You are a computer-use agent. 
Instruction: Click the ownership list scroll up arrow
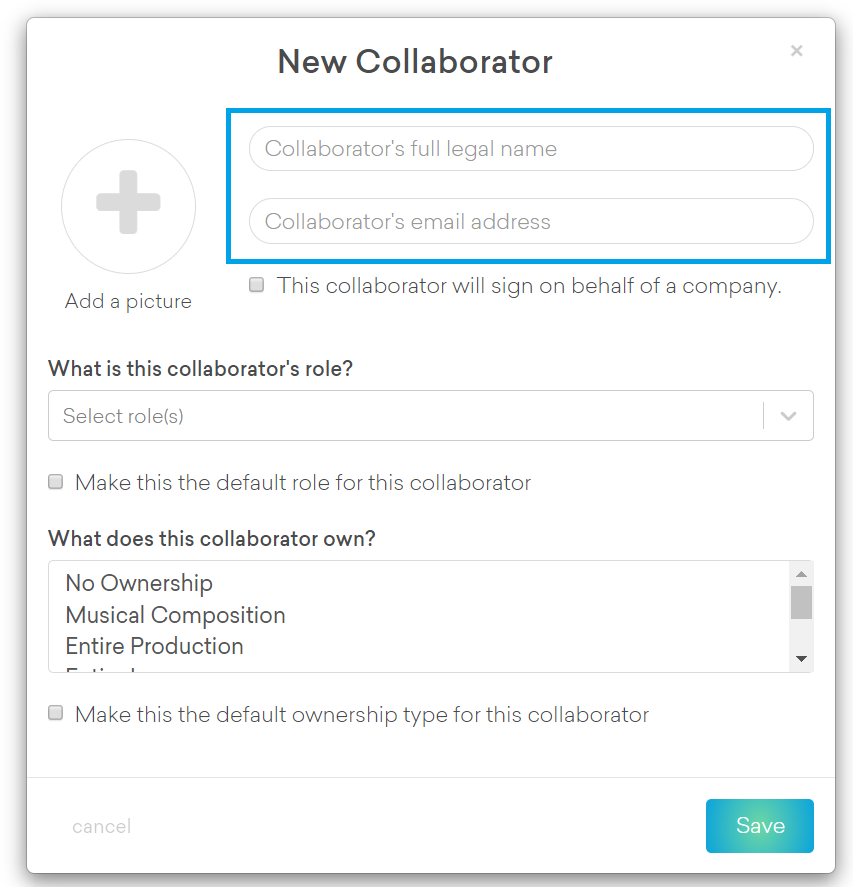click(x=801, y=573)
